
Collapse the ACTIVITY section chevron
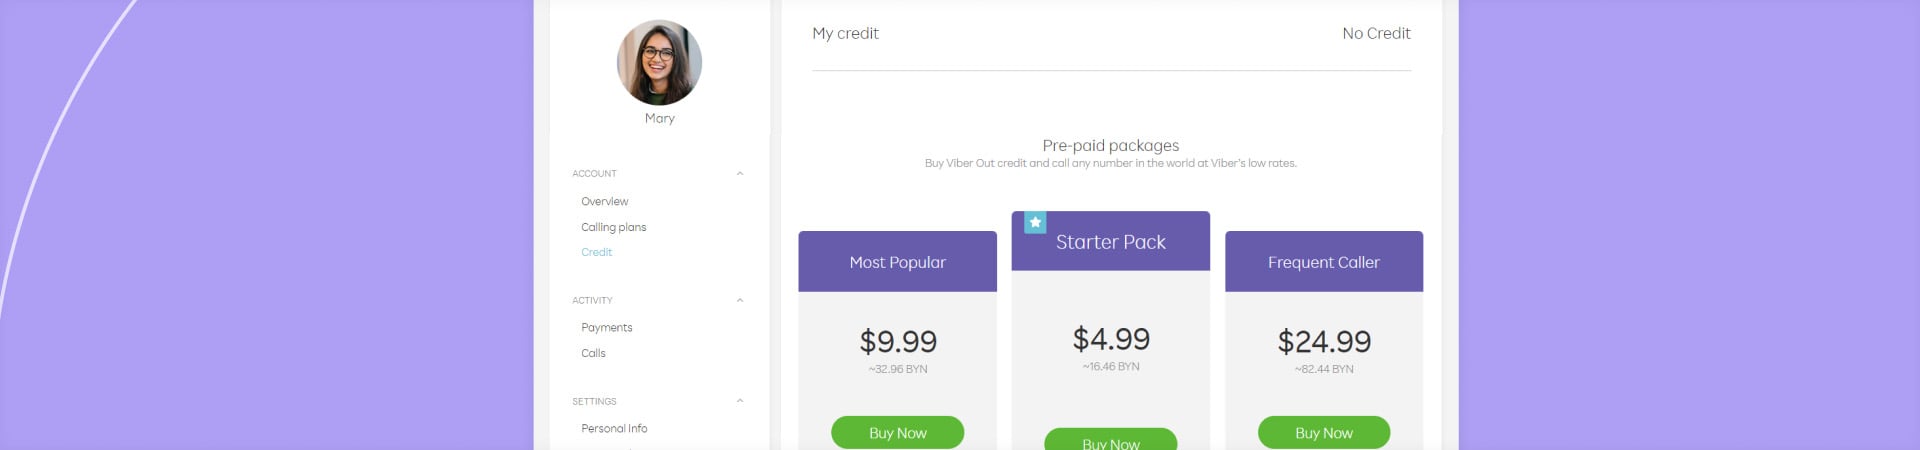pyautogui.click(x=740, y=300)
